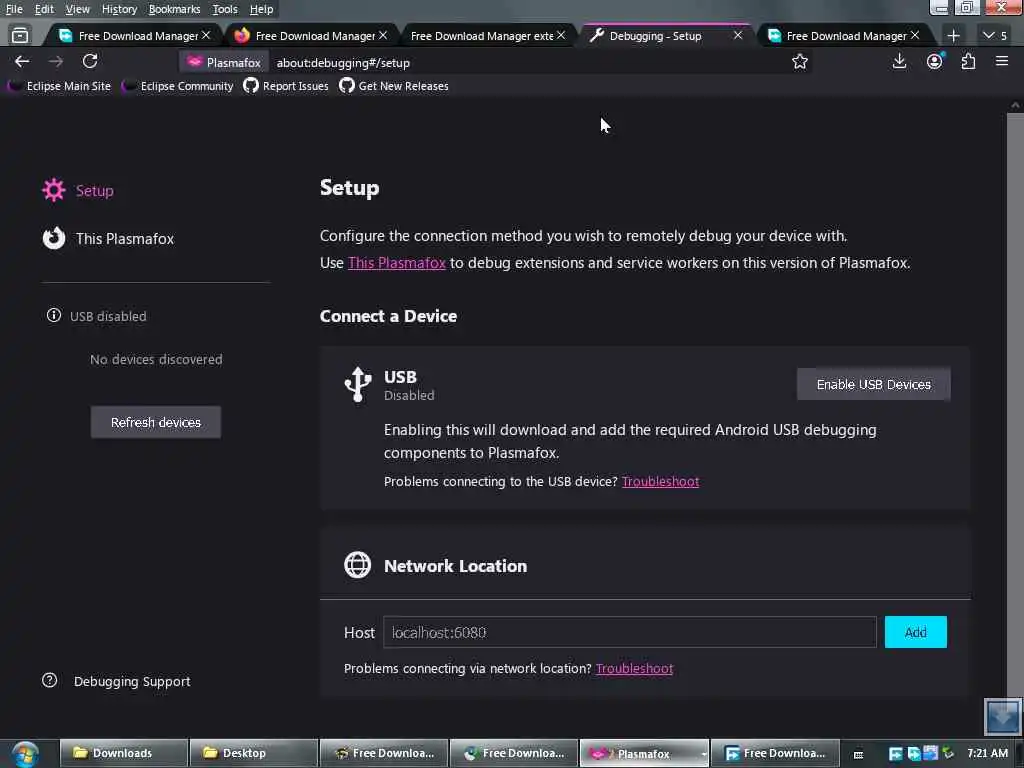Click the forward navigation arrow
The height and width of the screenshot is (768, 1024).
[56, 61]
